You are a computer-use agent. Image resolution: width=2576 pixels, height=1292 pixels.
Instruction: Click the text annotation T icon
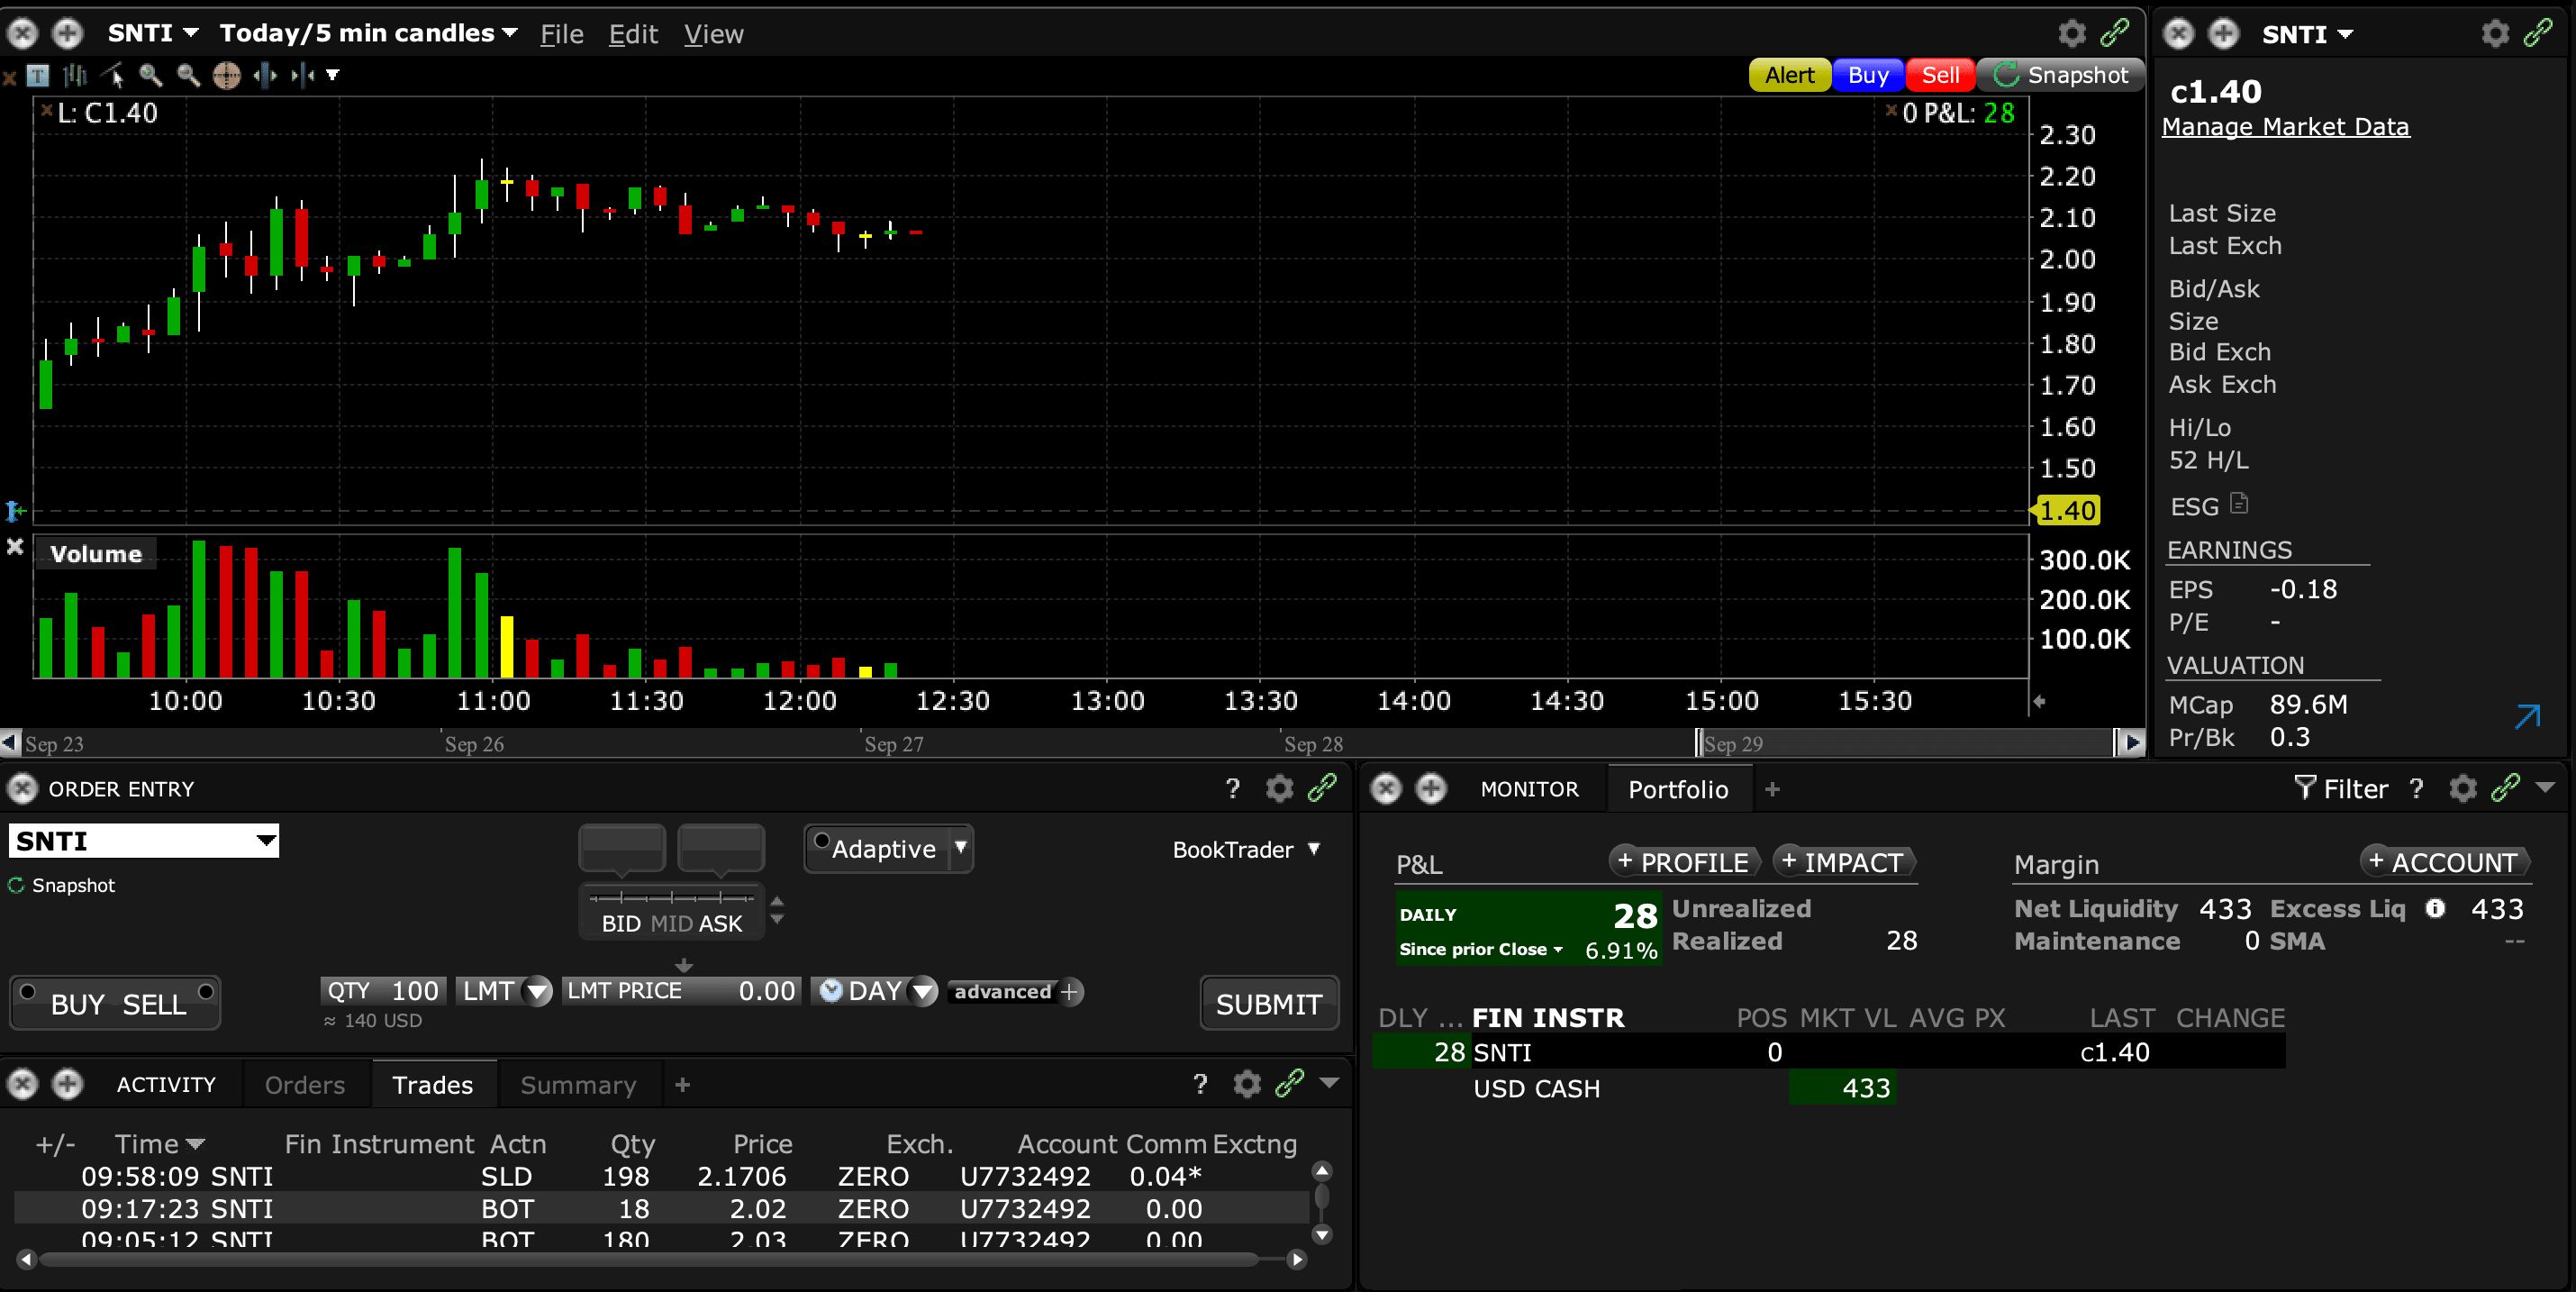click(x=38, y=75)
